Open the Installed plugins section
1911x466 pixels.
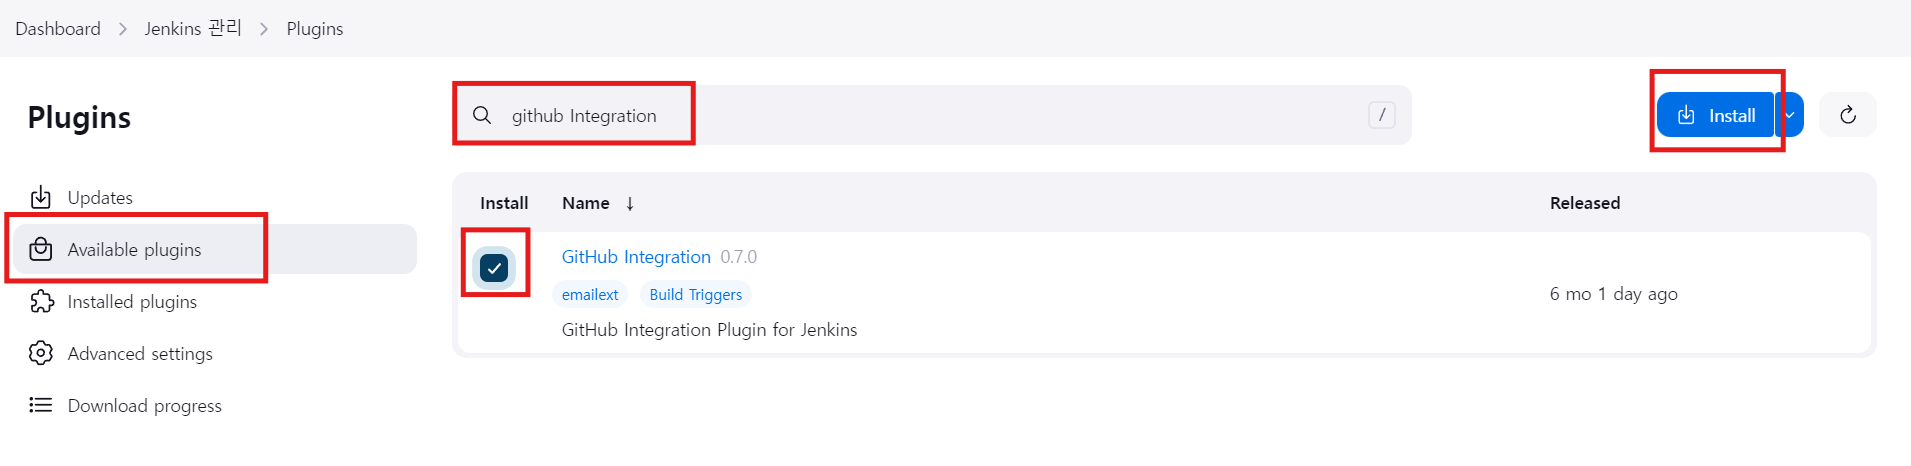pyautogui.click(x=132, y=302)
